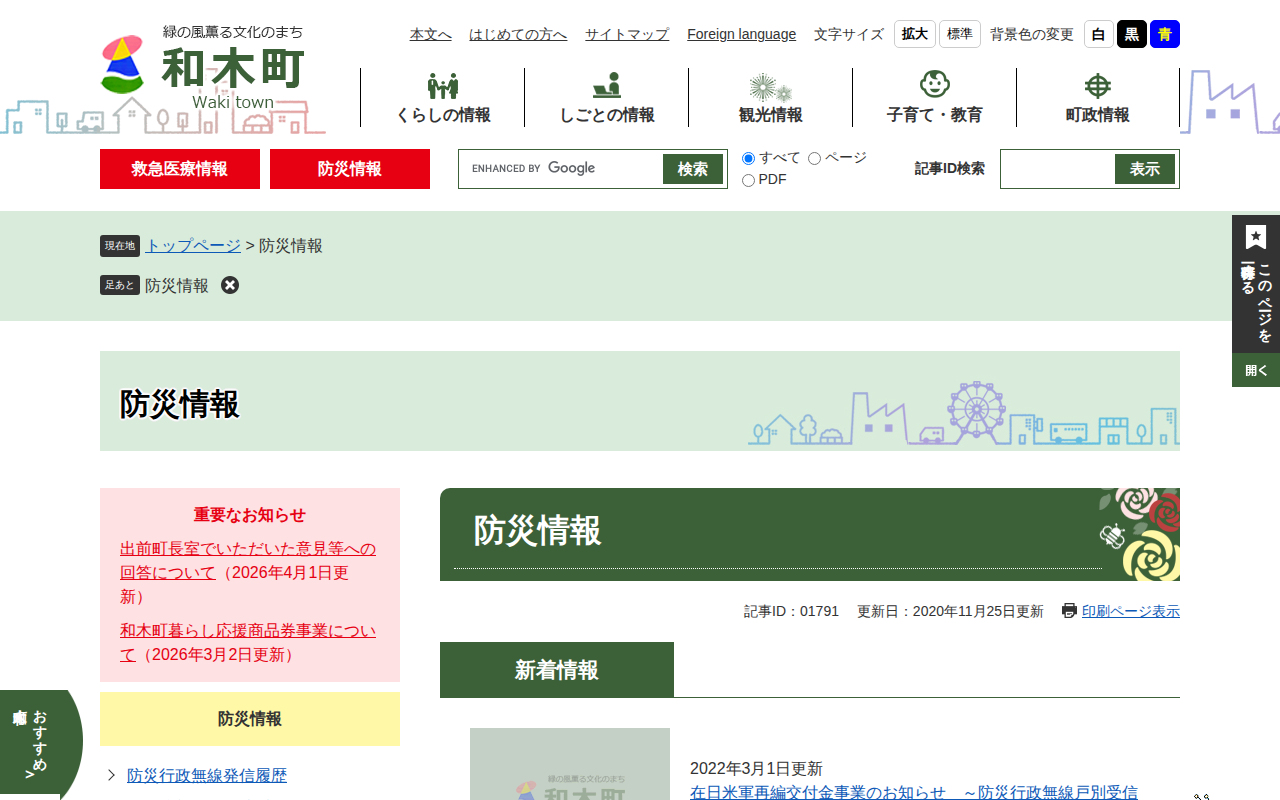Enable PDF-only search results

click(747, 179)
